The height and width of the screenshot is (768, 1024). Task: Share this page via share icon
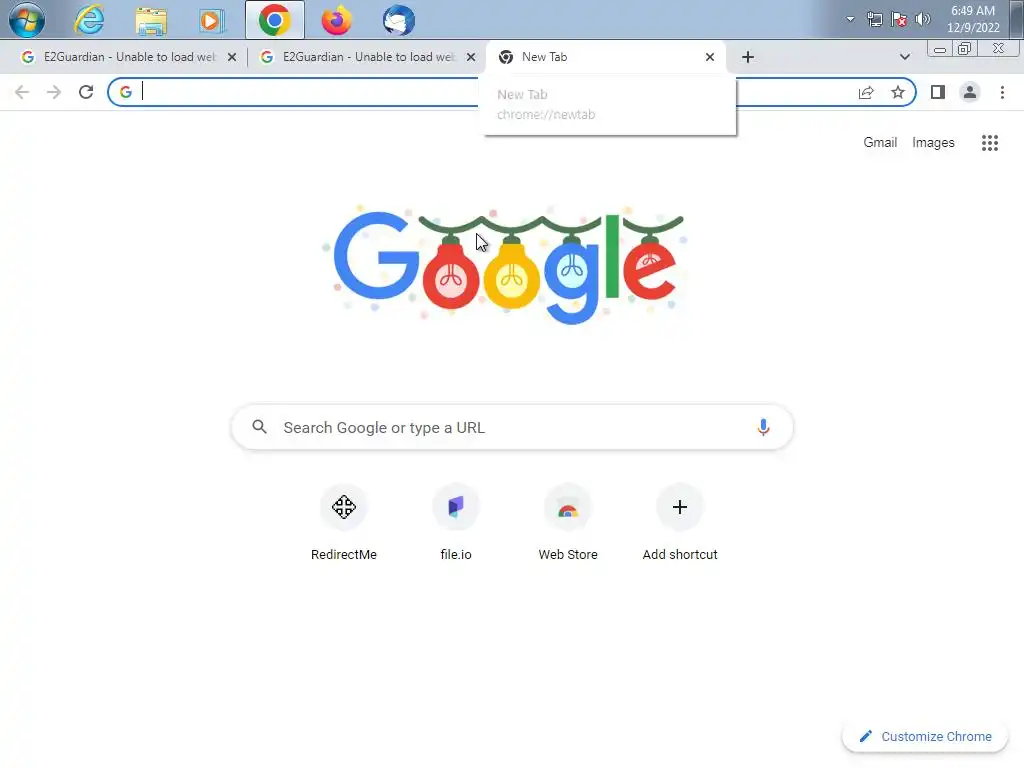(x=866, y=92)
